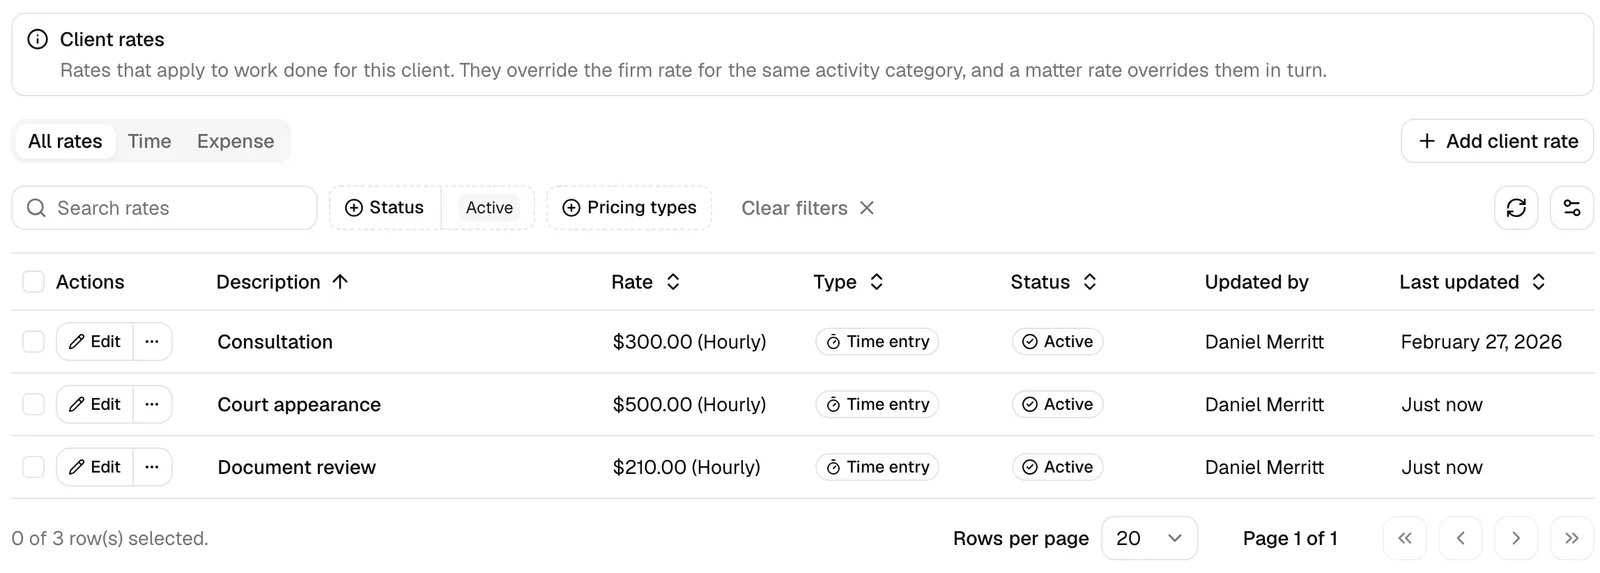Switch to the Expense tab
This screenshot has width=1600, height=573.
tap(235, 141)
